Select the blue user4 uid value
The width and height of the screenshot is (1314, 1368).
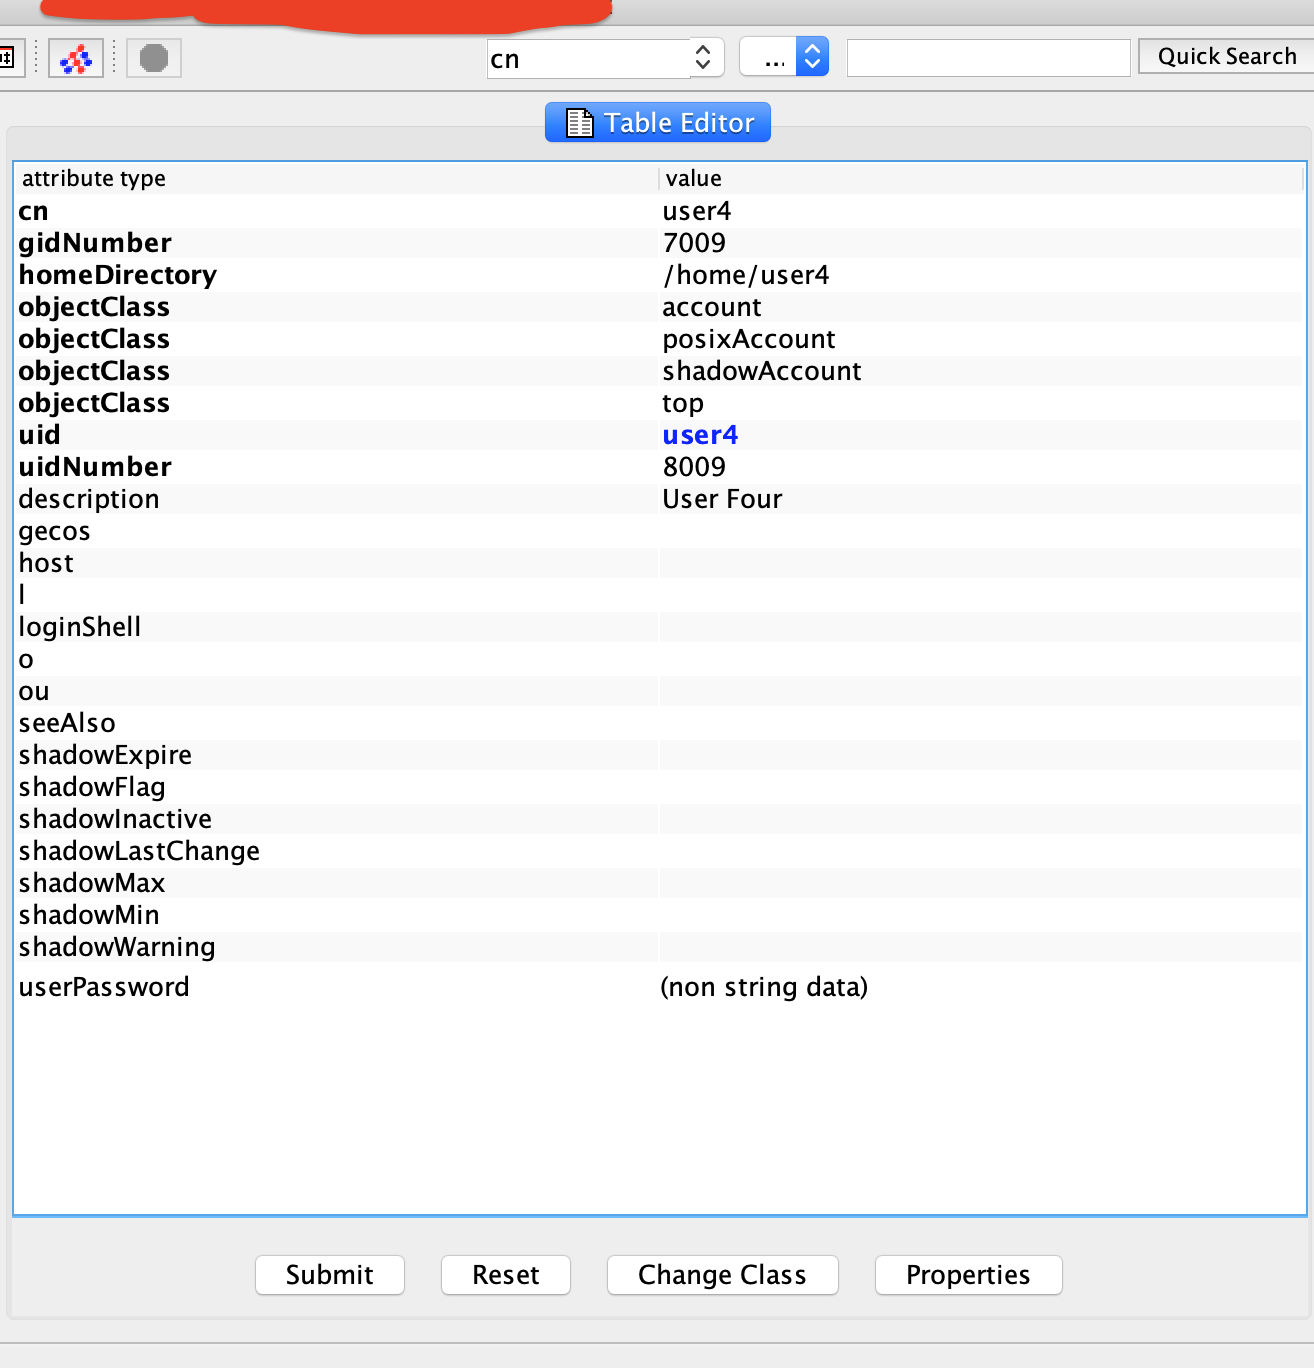(x=700, y=435)
